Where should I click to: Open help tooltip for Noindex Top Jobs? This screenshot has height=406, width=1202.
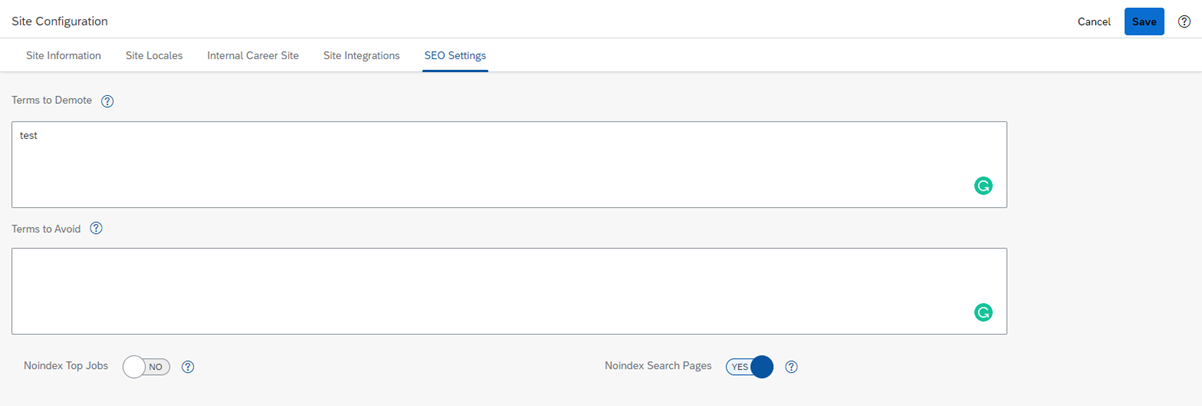pyautogui.click(x=187, y=367)
